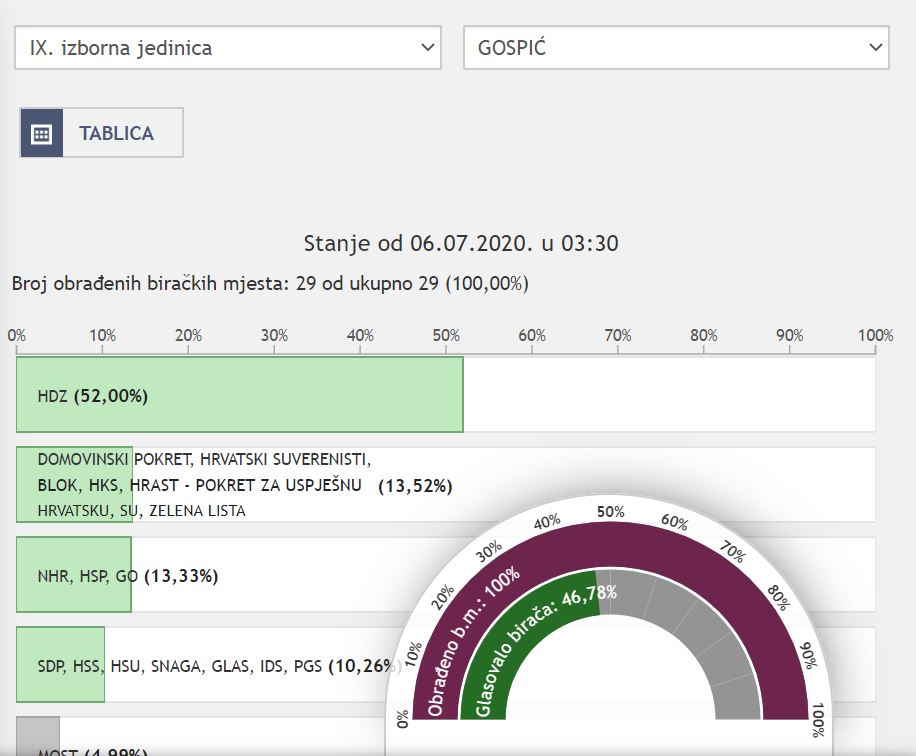The image size is (916, 756).
Task: Click the SDP coalition result bar
Action: pyautogui.click(x=60, y=664)
